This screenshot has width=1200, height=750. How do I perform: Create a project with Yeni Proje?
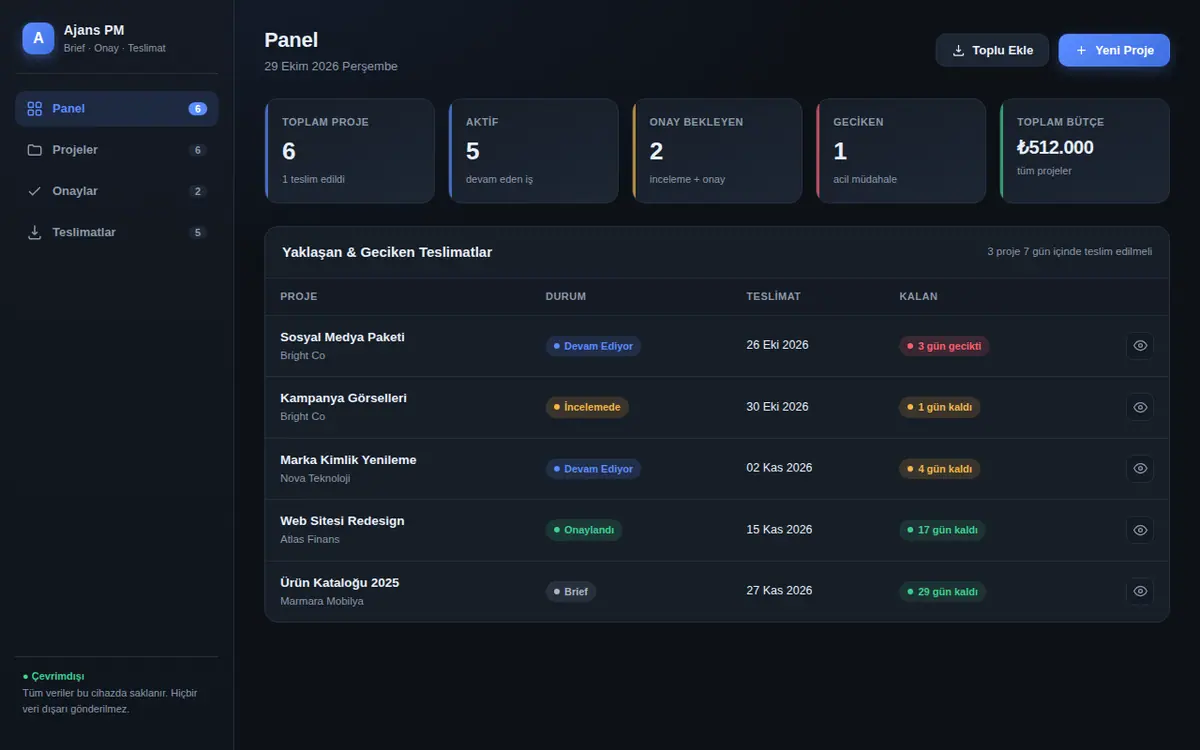click(x=1114, y=50)
